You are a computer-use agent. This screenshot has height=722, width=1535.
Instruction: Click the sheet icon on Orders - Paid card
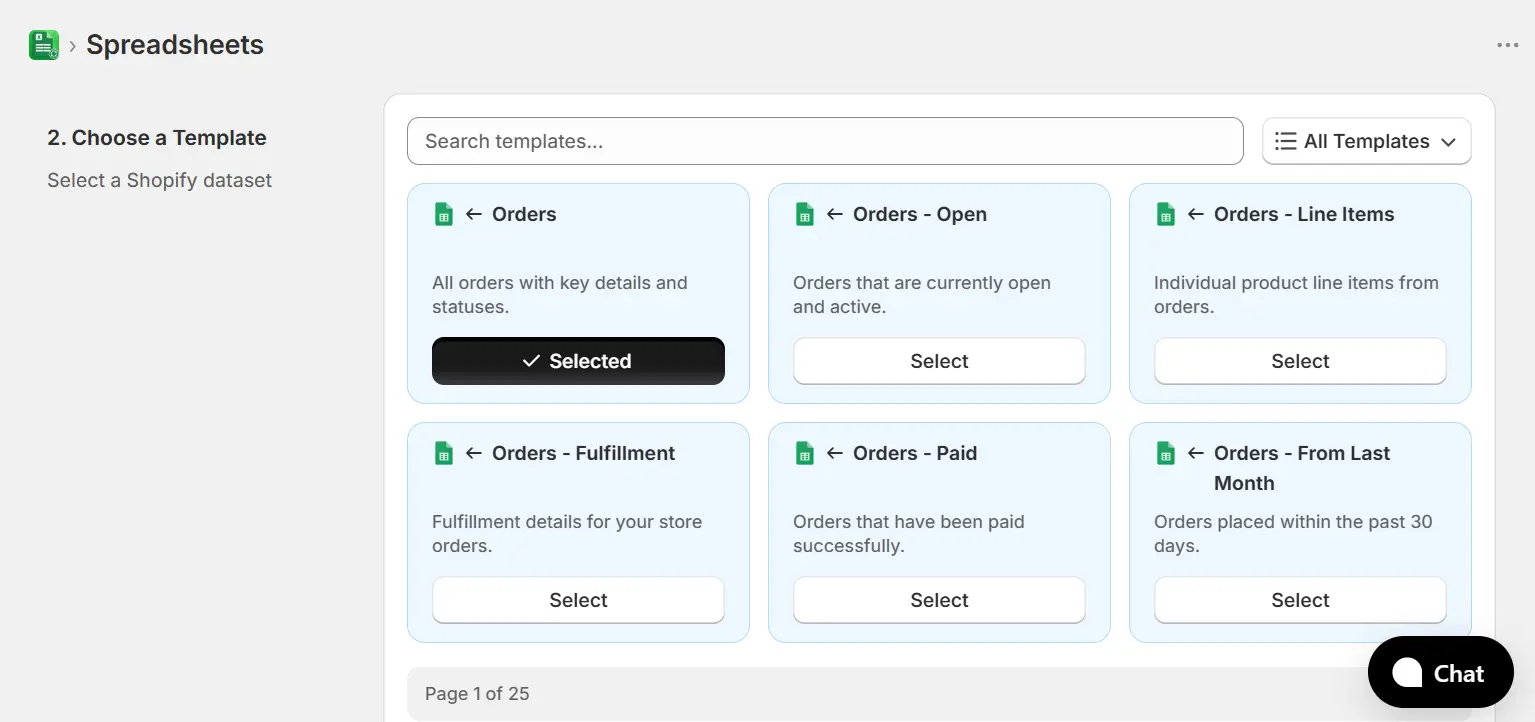(805, 453)
